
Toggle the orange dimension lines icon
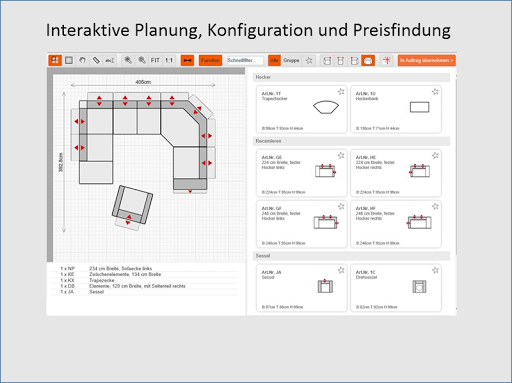coord(188,60)
